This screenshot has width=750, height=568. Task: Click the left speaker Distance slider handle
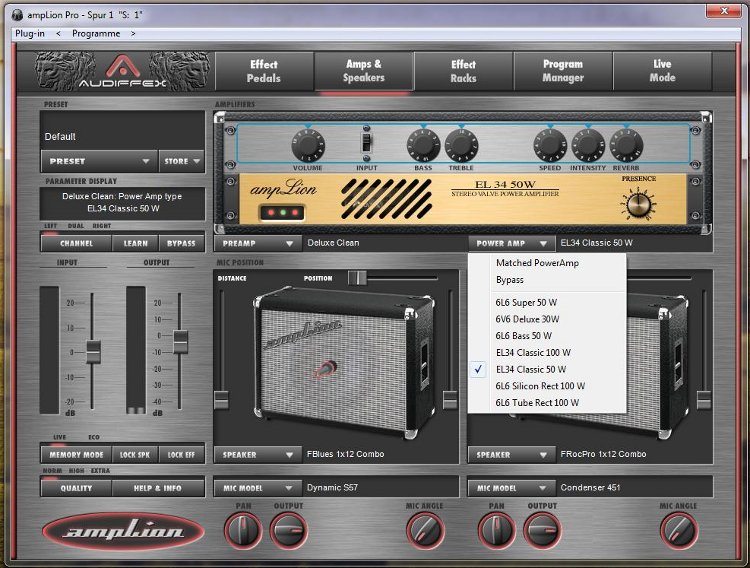[x=221, y=400]
